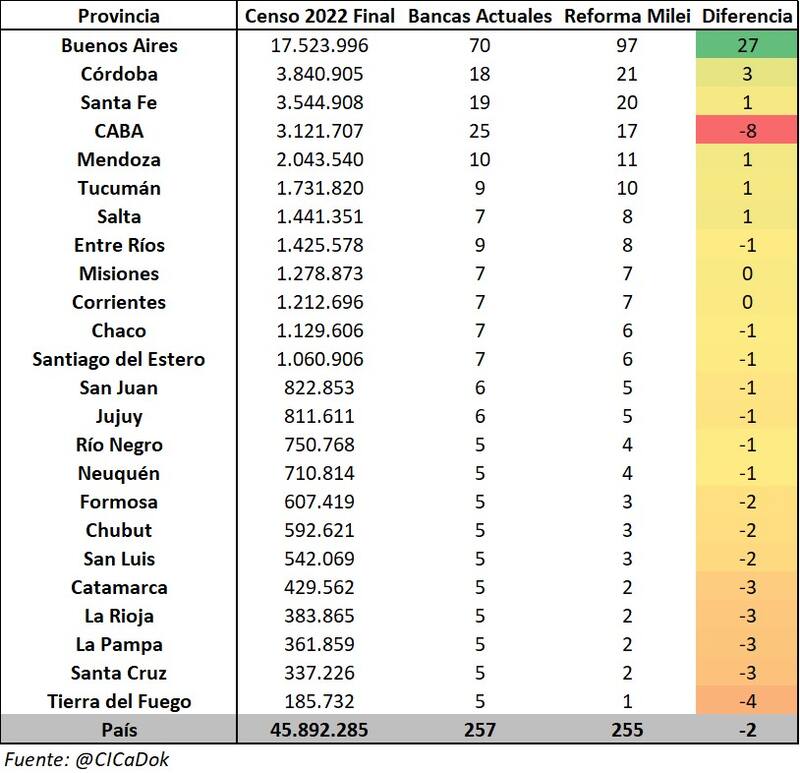
Task: Click the Buenos Aires province cell
Action: coord(118,45)
